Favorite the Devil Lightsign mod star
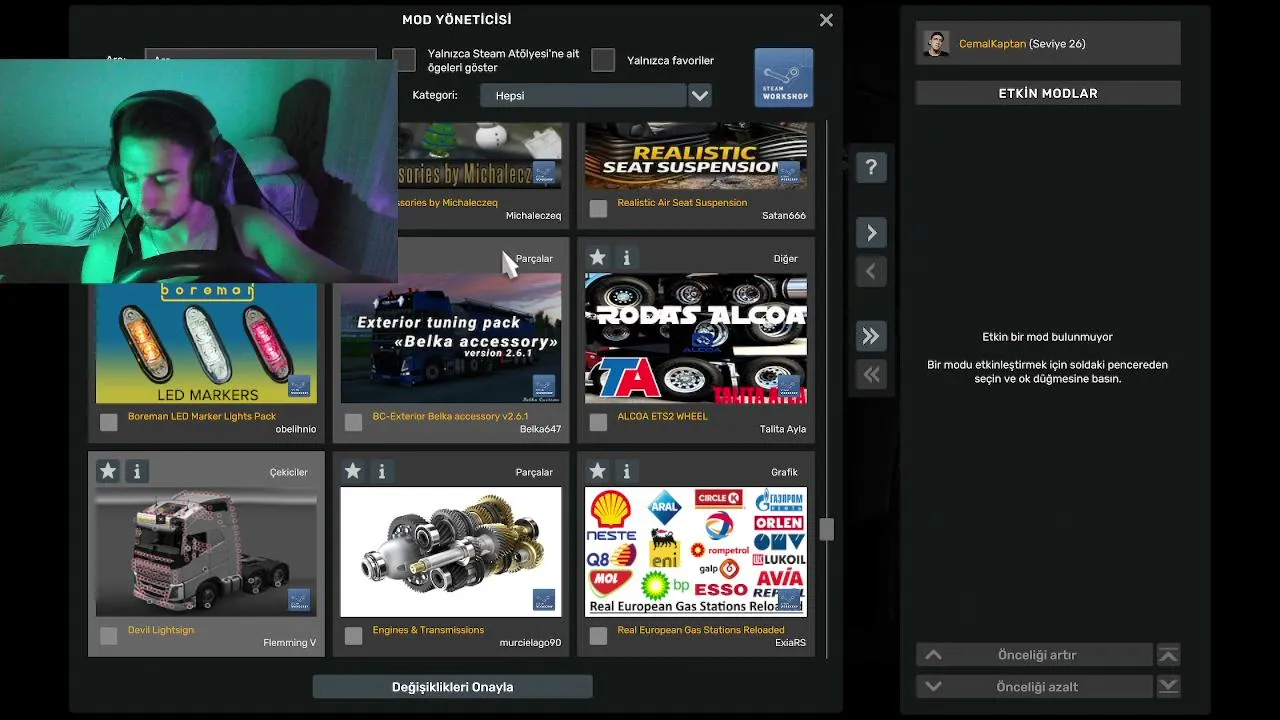The image size is (1280, 720). click(x=108, y=471)
